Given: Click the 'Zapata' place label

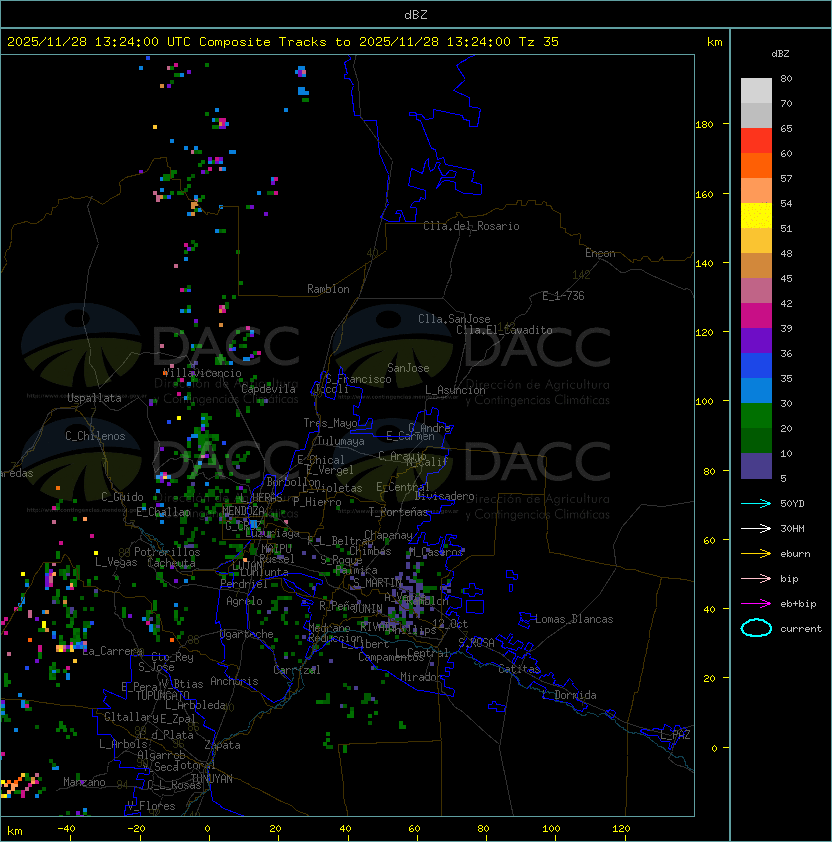Looking at the screenshot, I should tap(222, 745).
